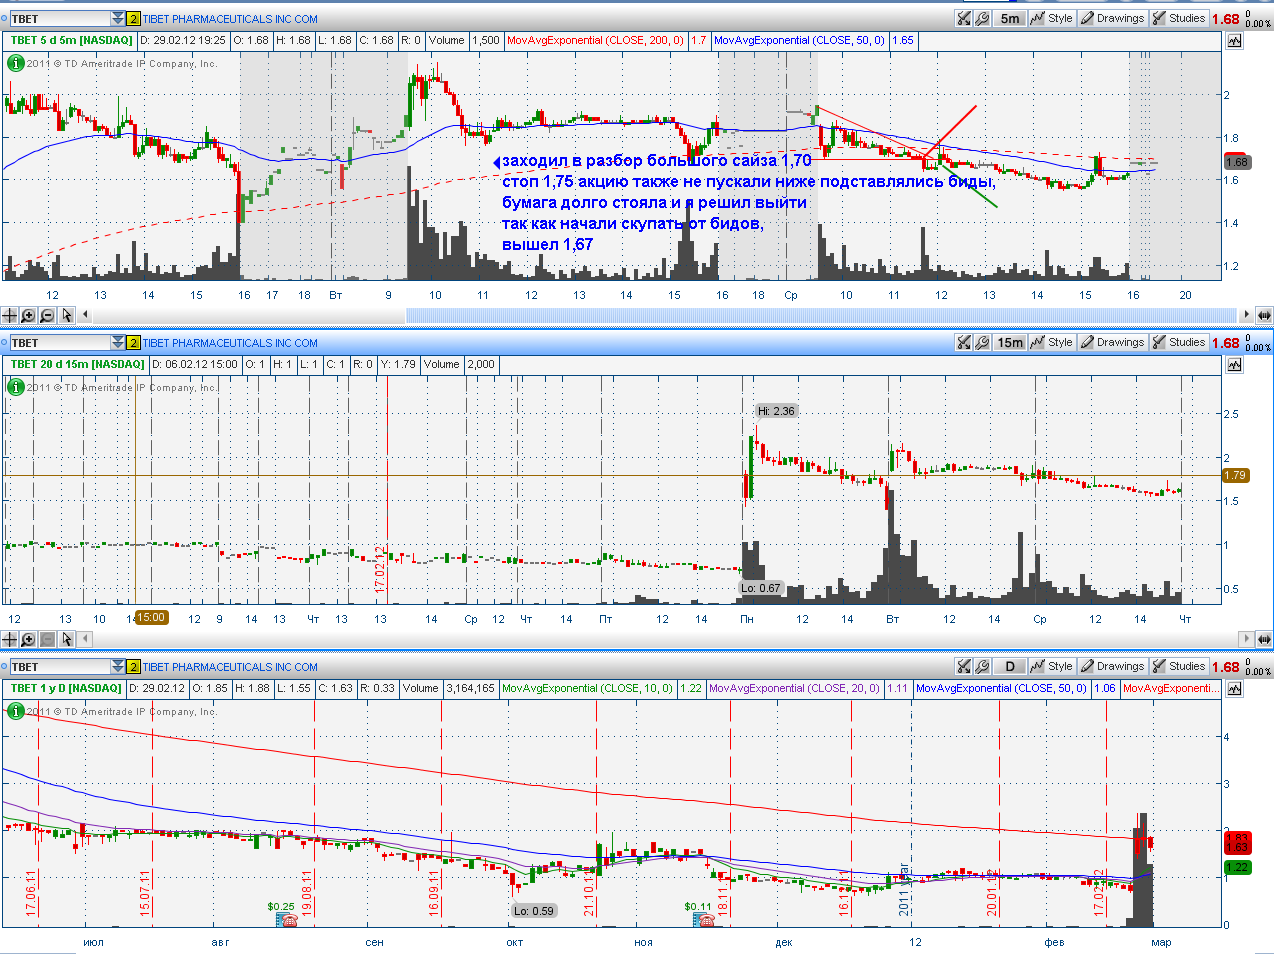Open Studies menu on the daily chart
Viewport: 1274px width, 954px height.
click(1179, 666)
